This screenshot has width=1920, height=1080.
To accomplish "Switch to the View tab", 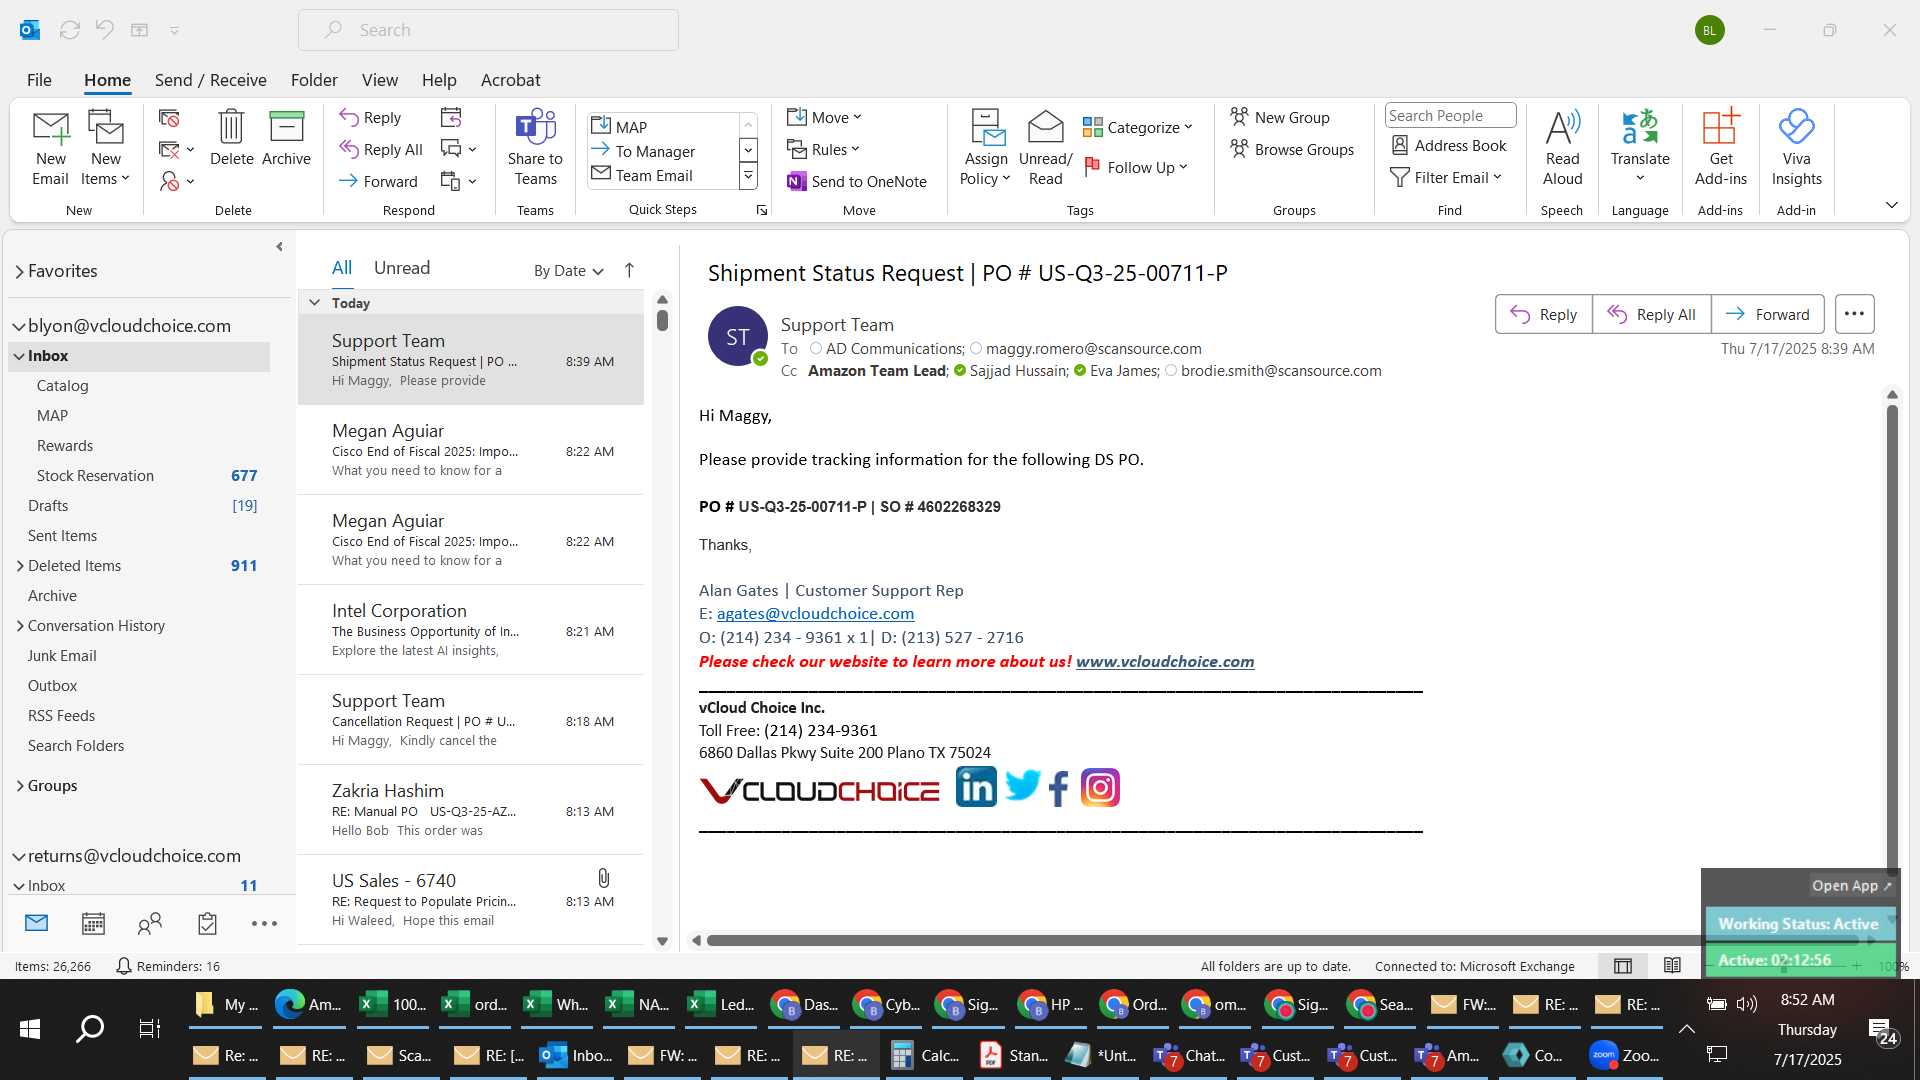I will pyautogui.click(x=379, y=80).
